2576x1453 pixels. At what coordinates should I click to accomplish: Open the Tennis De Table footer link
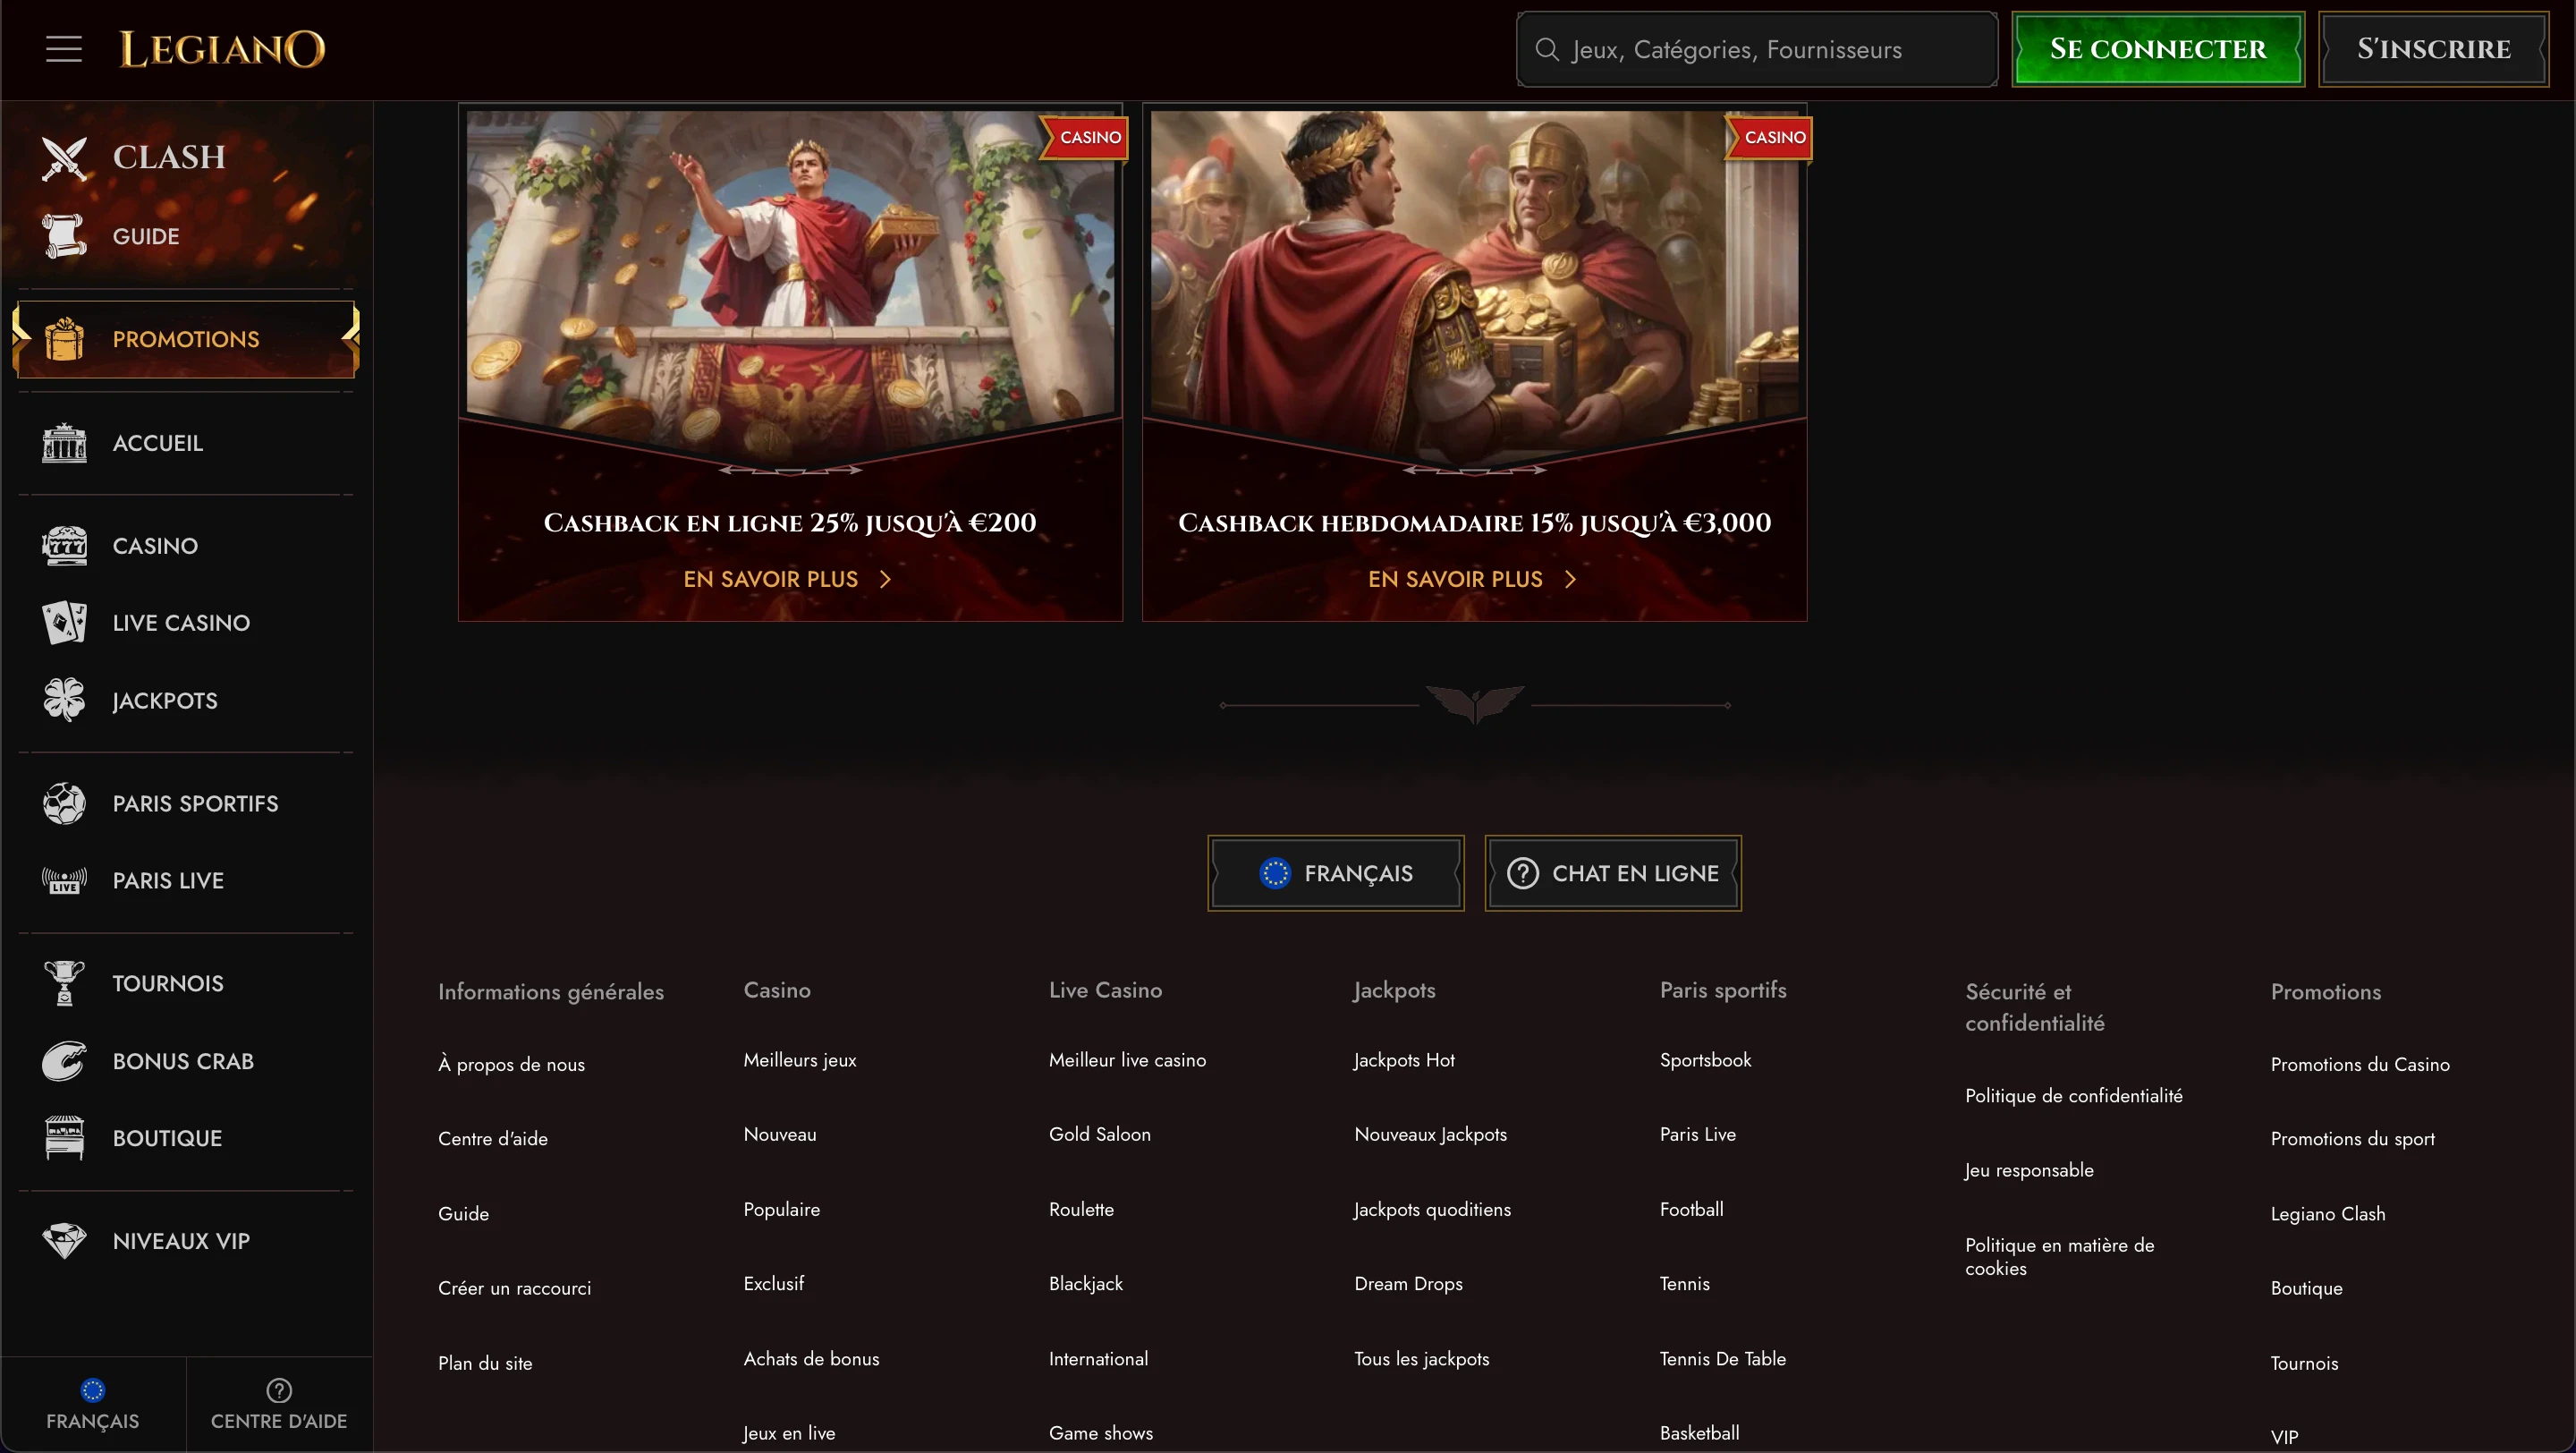point(1722,1358)
